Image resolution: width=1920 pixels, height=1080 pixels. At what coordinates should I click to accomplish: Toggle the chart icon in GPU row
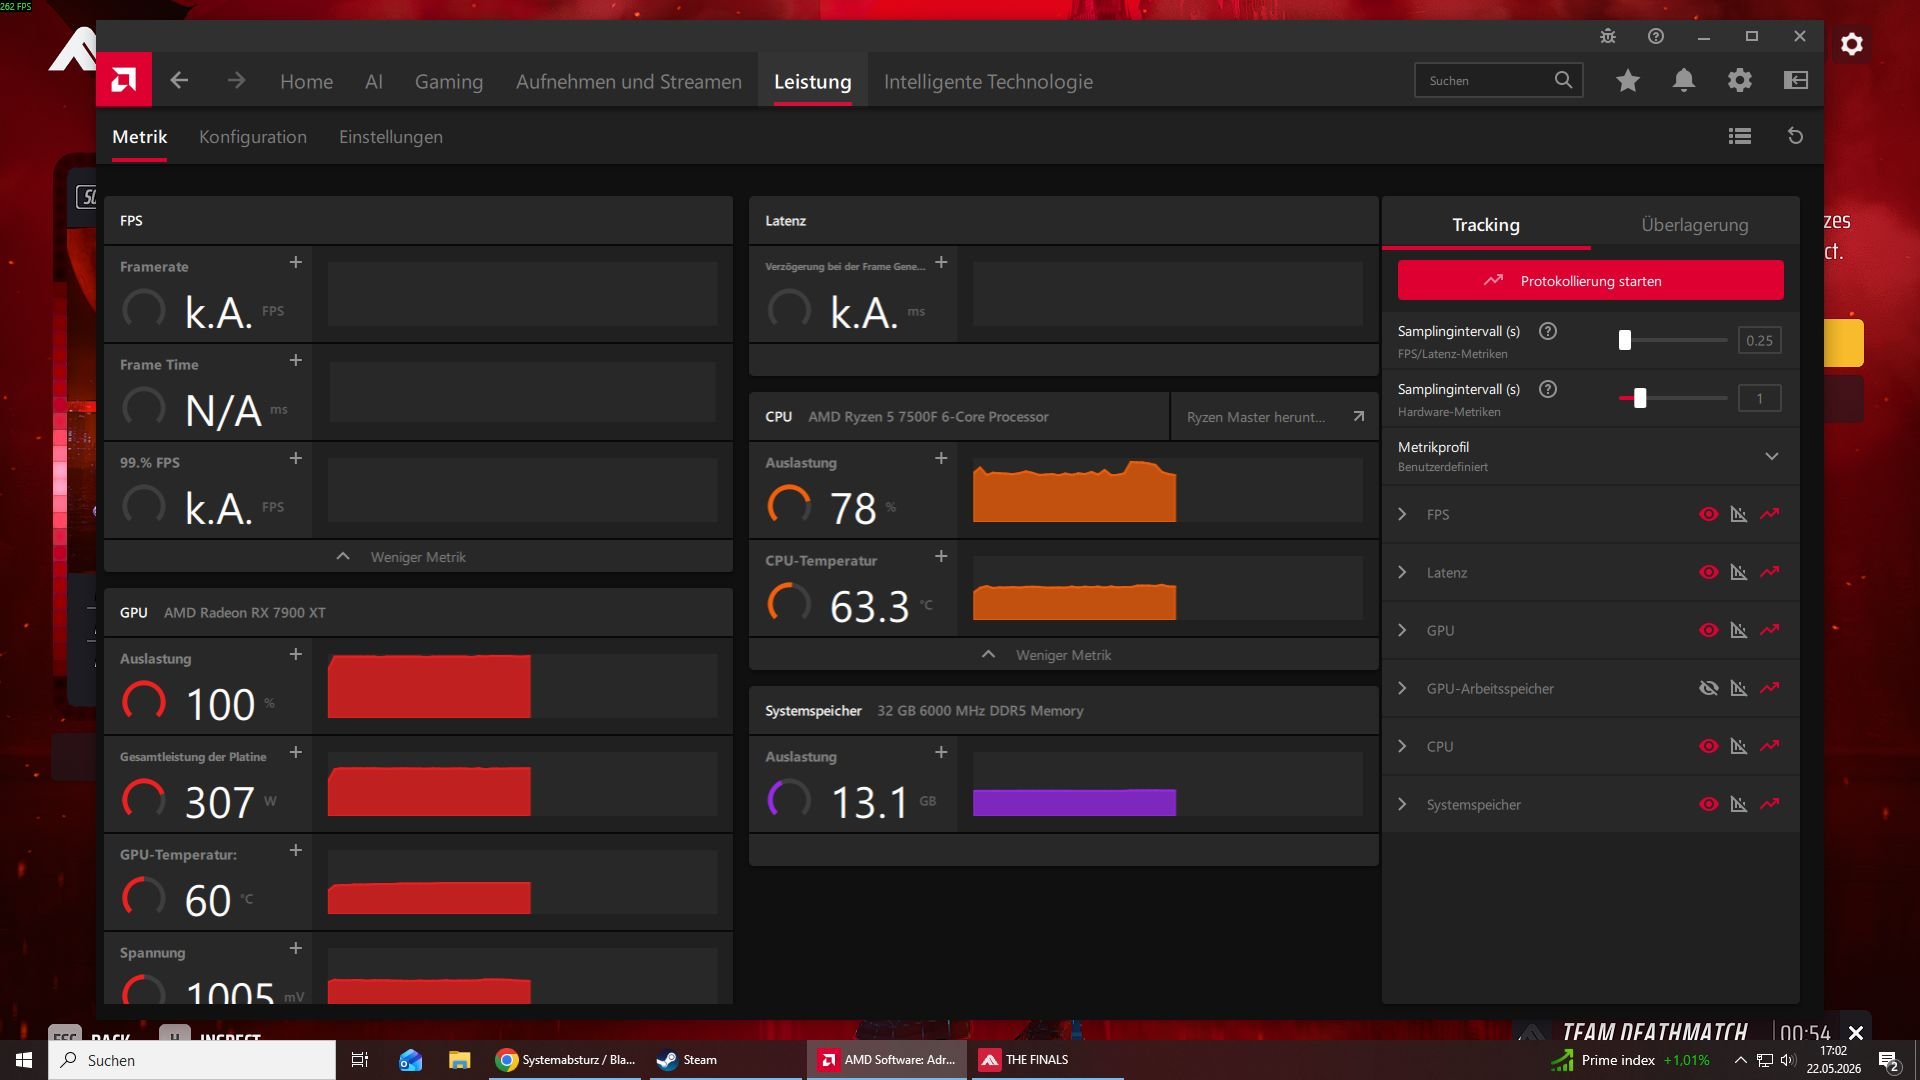point(1739,630)
